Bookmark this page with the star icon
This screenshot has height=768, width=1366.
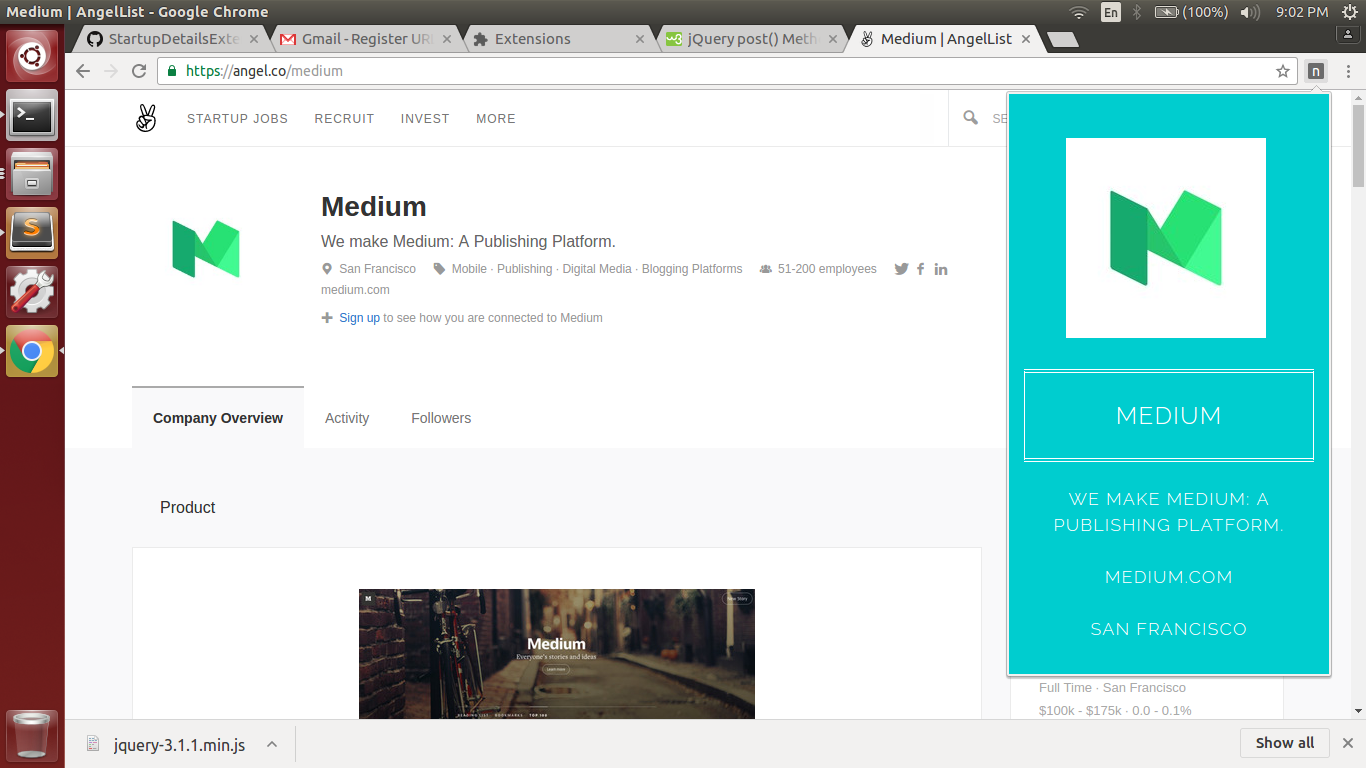pyautogui.click(x=1283, y=71)
